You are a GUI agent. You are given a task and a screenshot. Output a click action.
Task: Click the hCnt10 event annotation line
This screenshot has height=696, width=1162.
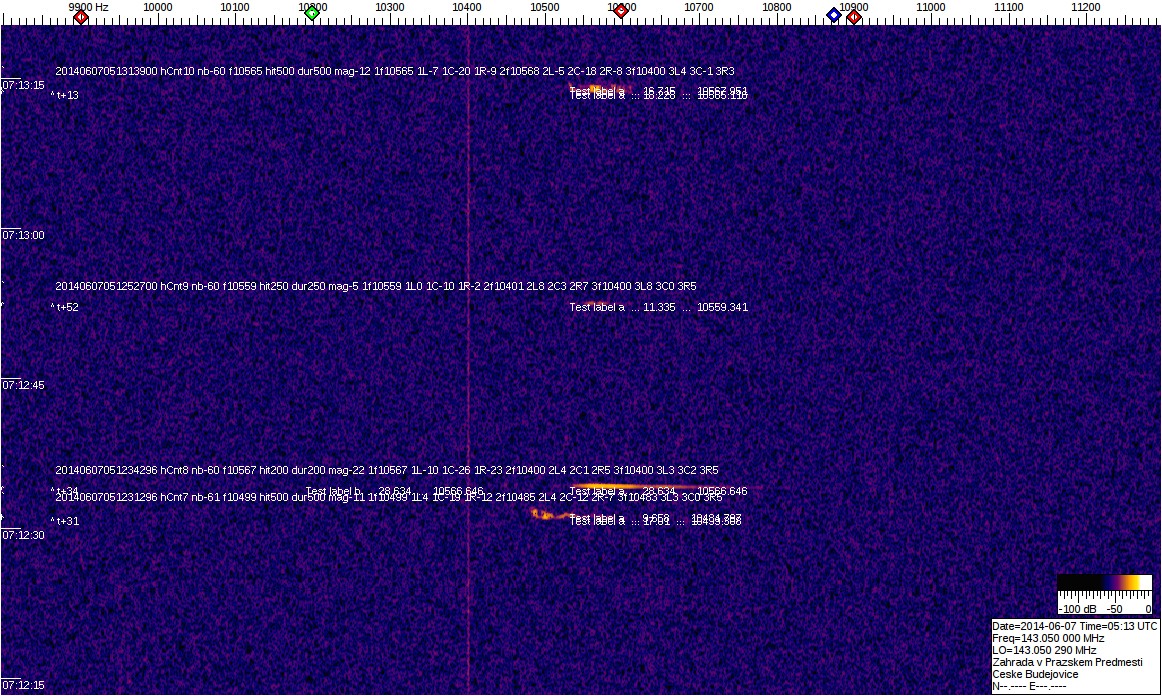395,72
